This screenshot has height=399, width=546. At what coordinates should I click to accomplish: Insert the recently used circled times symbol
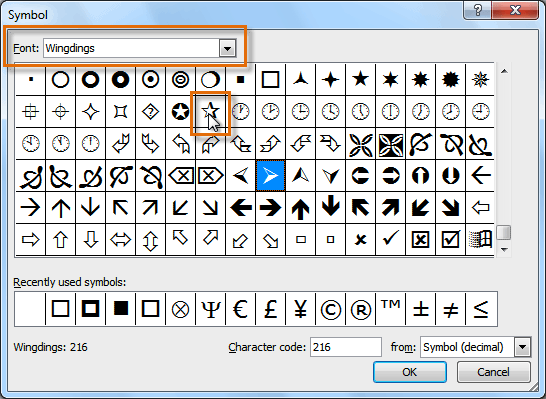180,310
